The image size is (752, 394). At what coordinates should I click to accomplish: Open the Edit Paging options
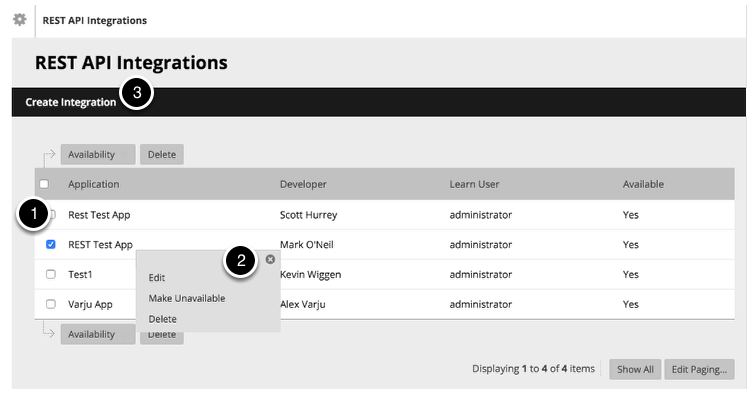[699, 369]
